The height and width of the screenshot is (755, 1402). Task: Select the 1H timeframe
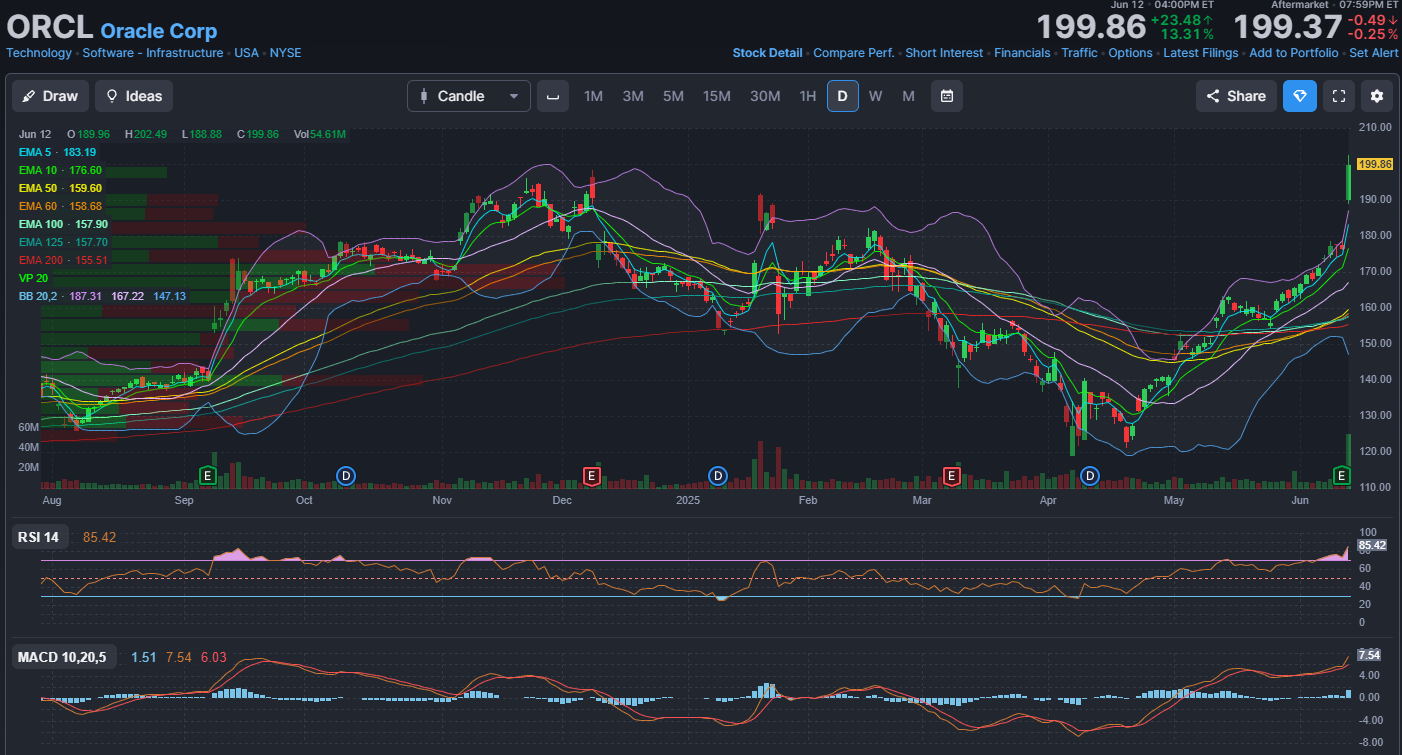[x=807, y=96]
